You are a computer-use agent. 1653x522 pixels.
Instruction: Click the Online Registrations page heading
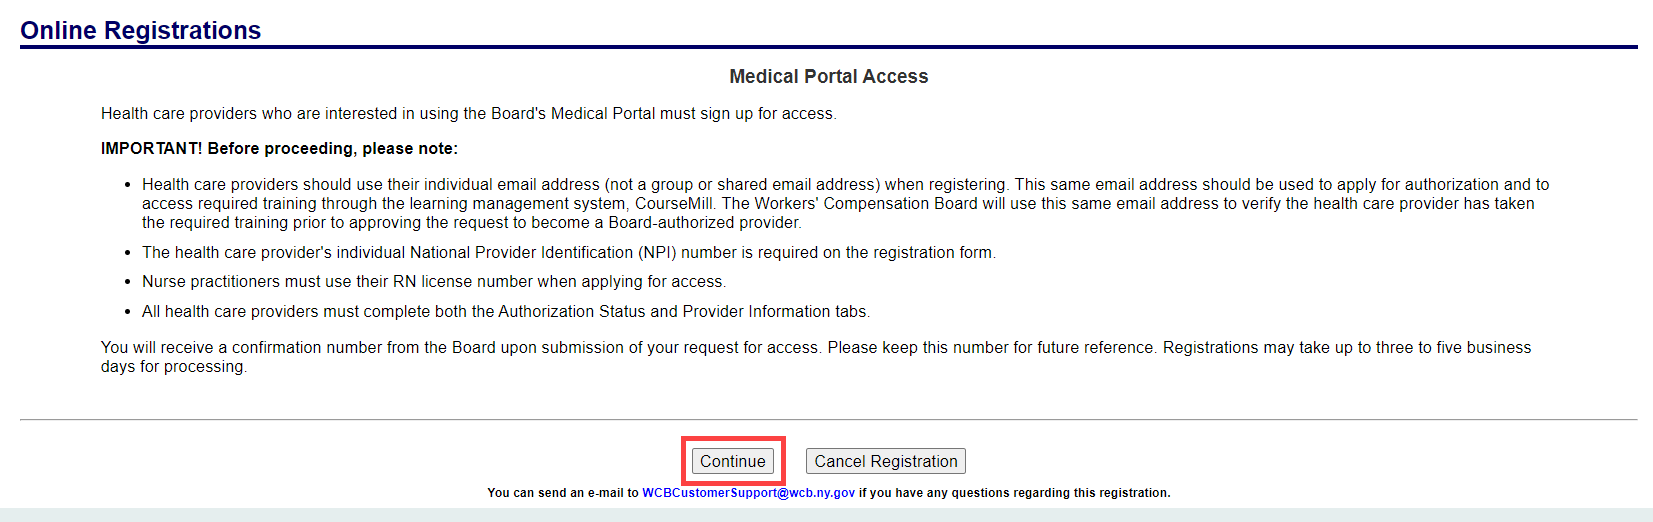pos(141,31)
